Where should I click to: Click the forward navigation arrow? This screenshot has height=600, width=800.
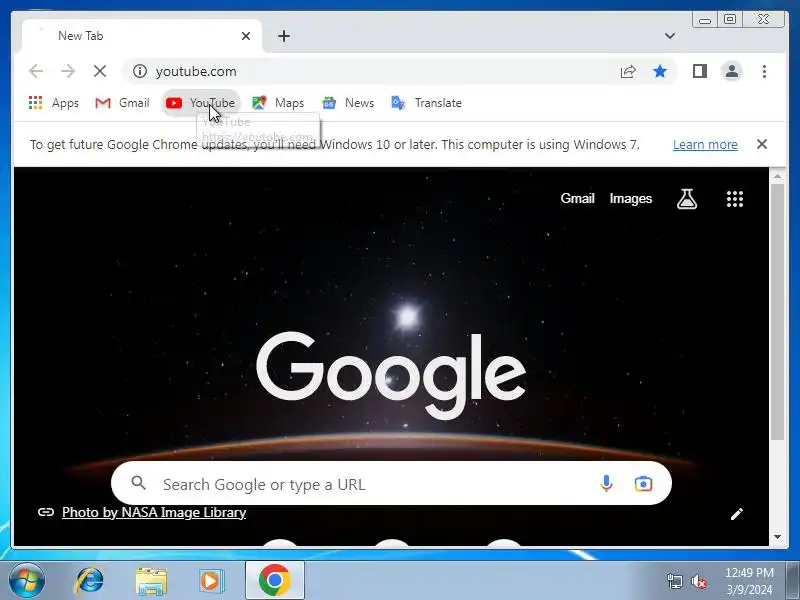[x=67, y=71]
